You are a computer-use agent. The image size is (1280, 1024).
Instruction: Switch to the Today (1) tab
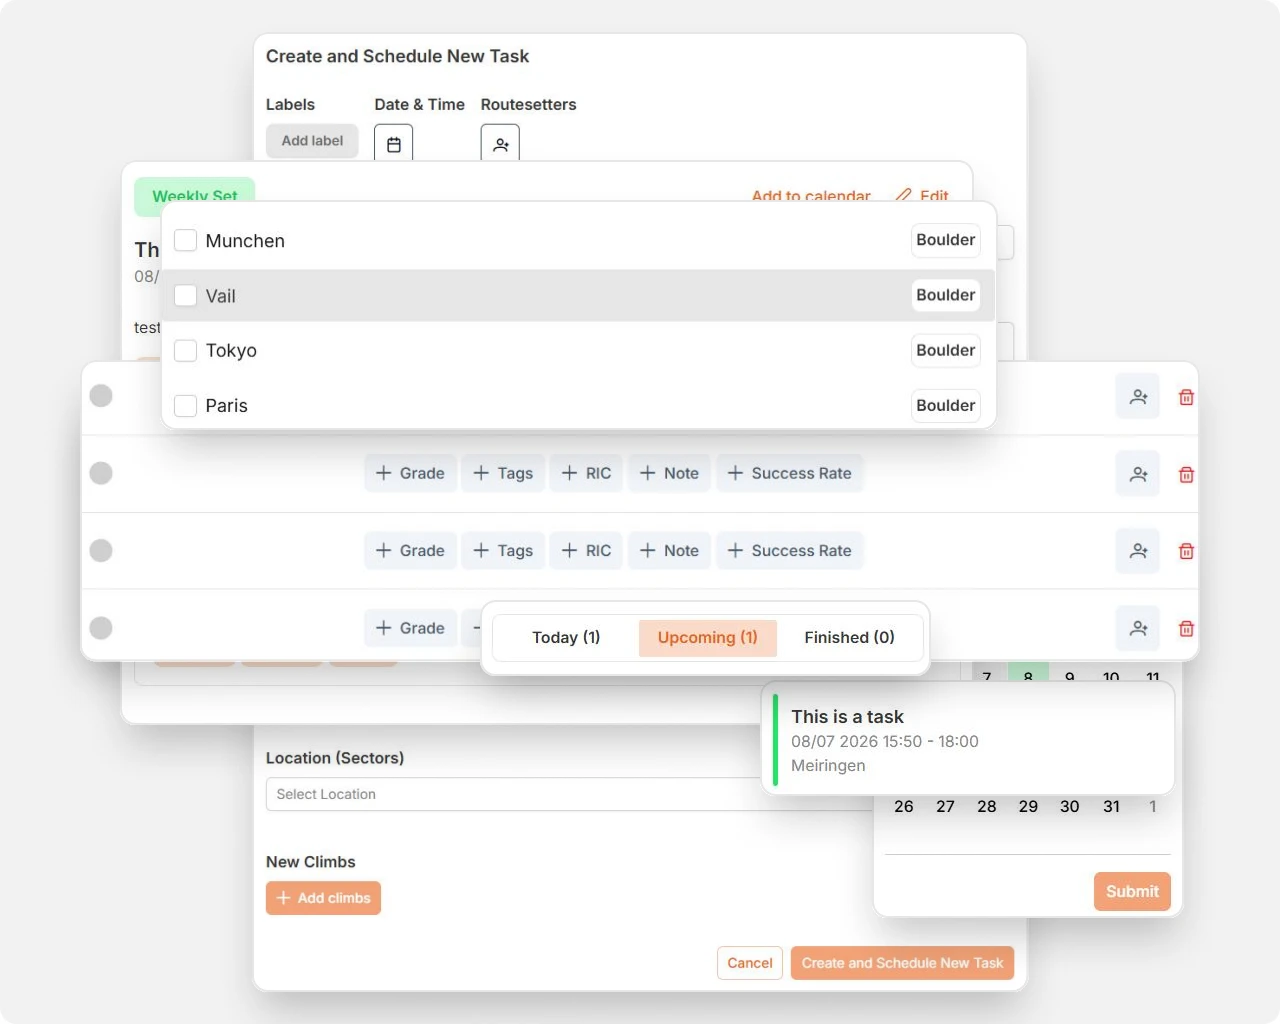(x=566, y=638)
